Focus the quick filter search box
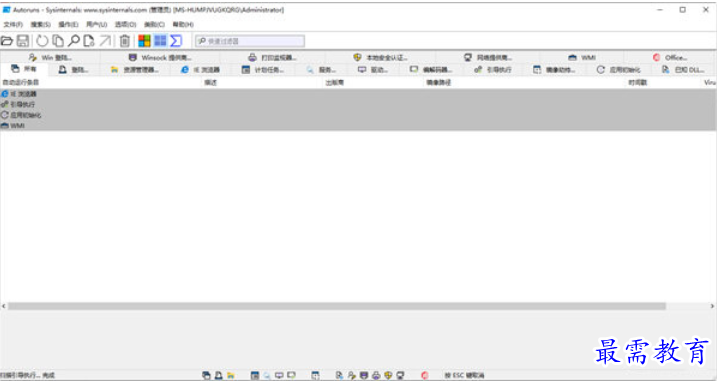The image size is (717, 383). point(250,41)
